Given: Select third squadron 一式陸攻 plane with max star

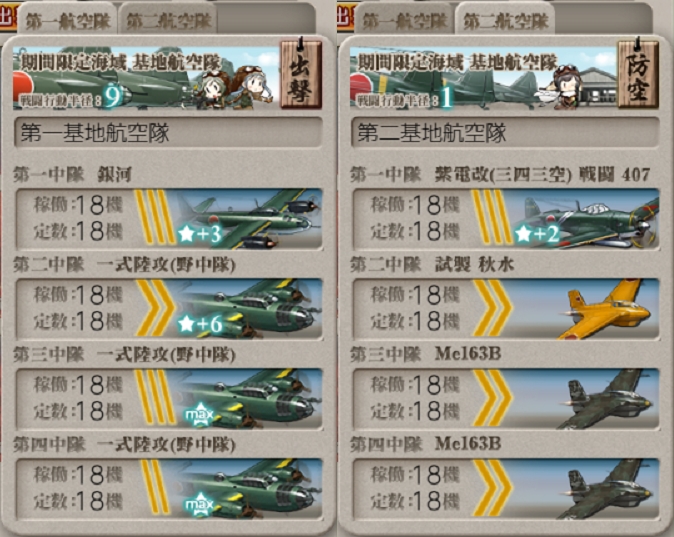Looking at the screenshot, I should click(249, 399).
